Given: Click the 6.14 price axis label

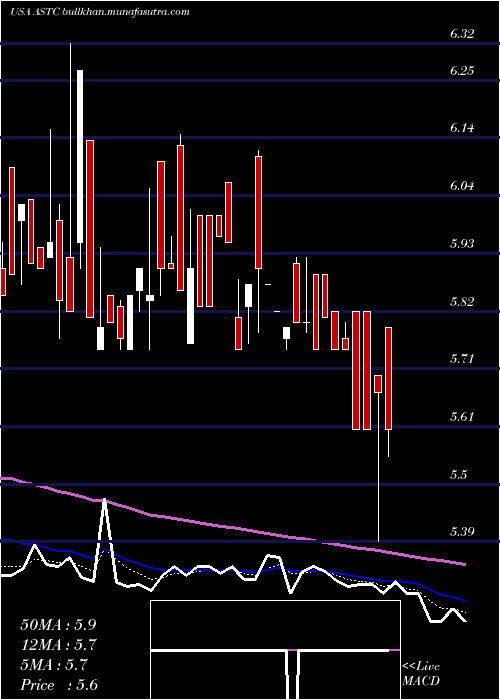Looking at the screenshot, I should pos(462,128).
